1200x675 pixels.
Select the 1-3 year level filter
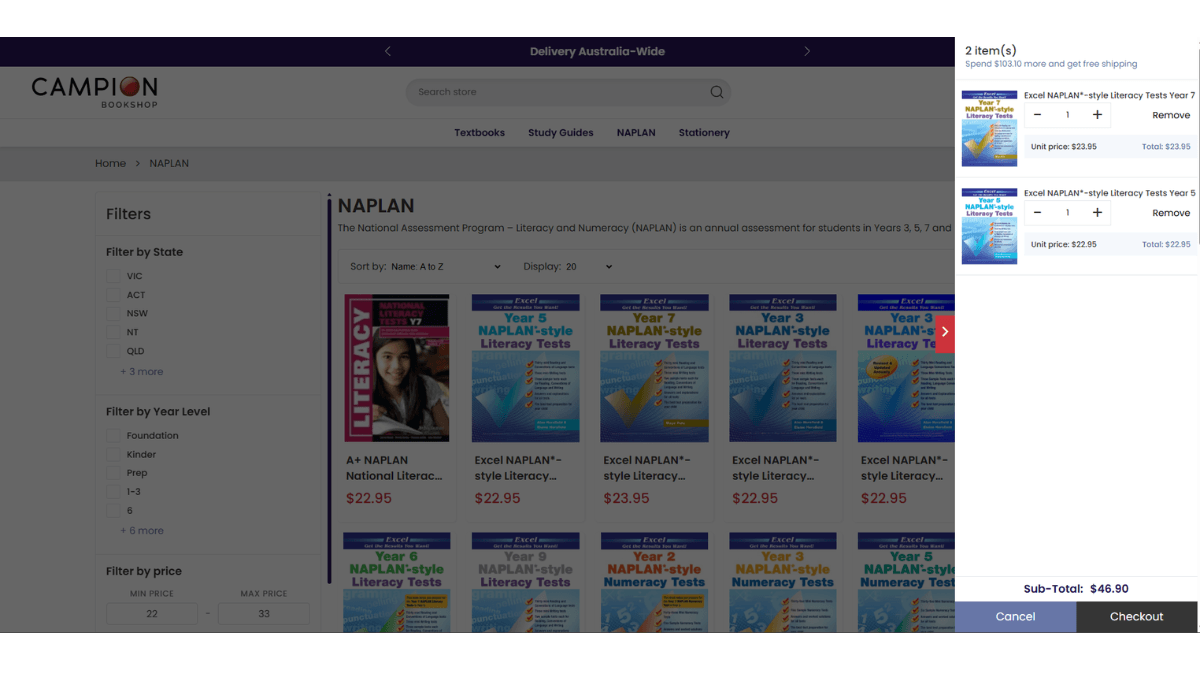(114, 492)
